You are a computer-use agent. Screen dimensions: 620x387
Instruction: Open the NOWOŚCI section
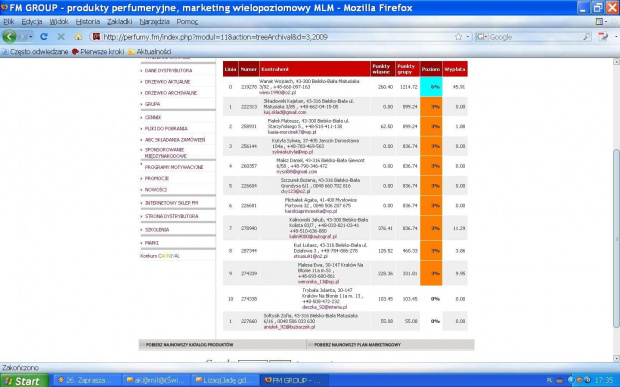[156, 190]
